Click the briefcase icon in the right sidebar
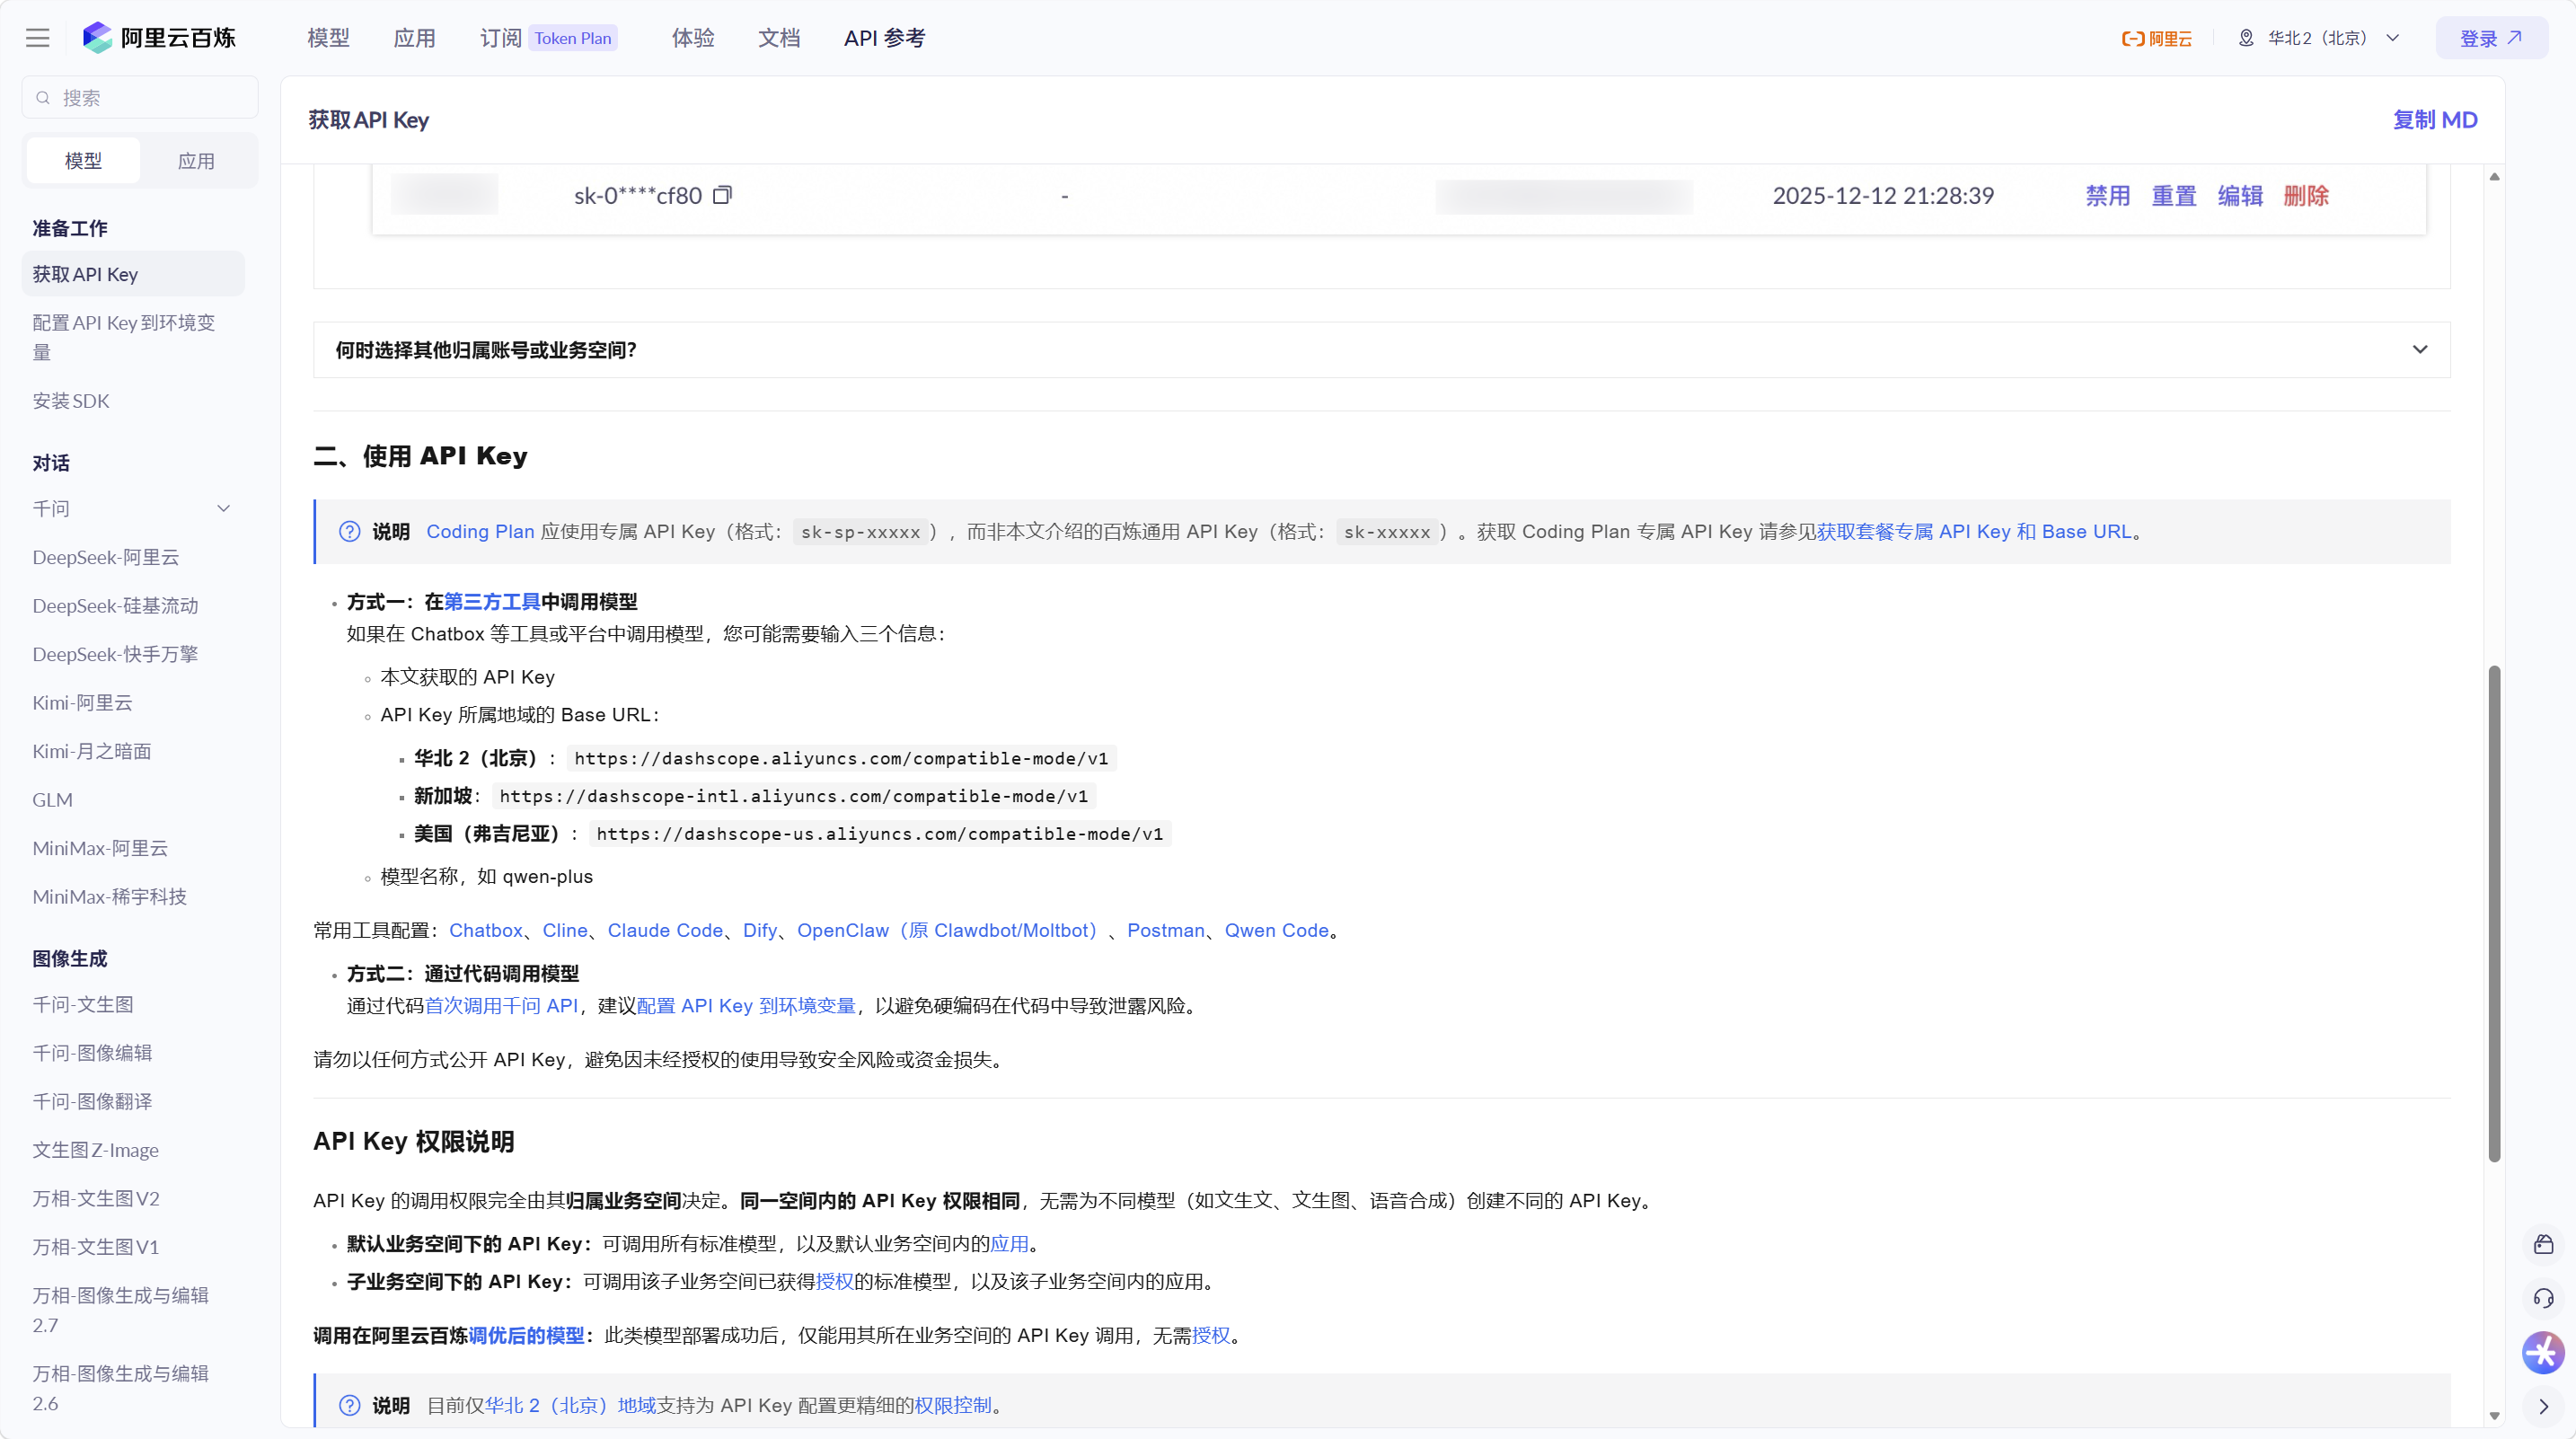The height and width of the screenshot is (1439, 2576). coord(2543,1245)
